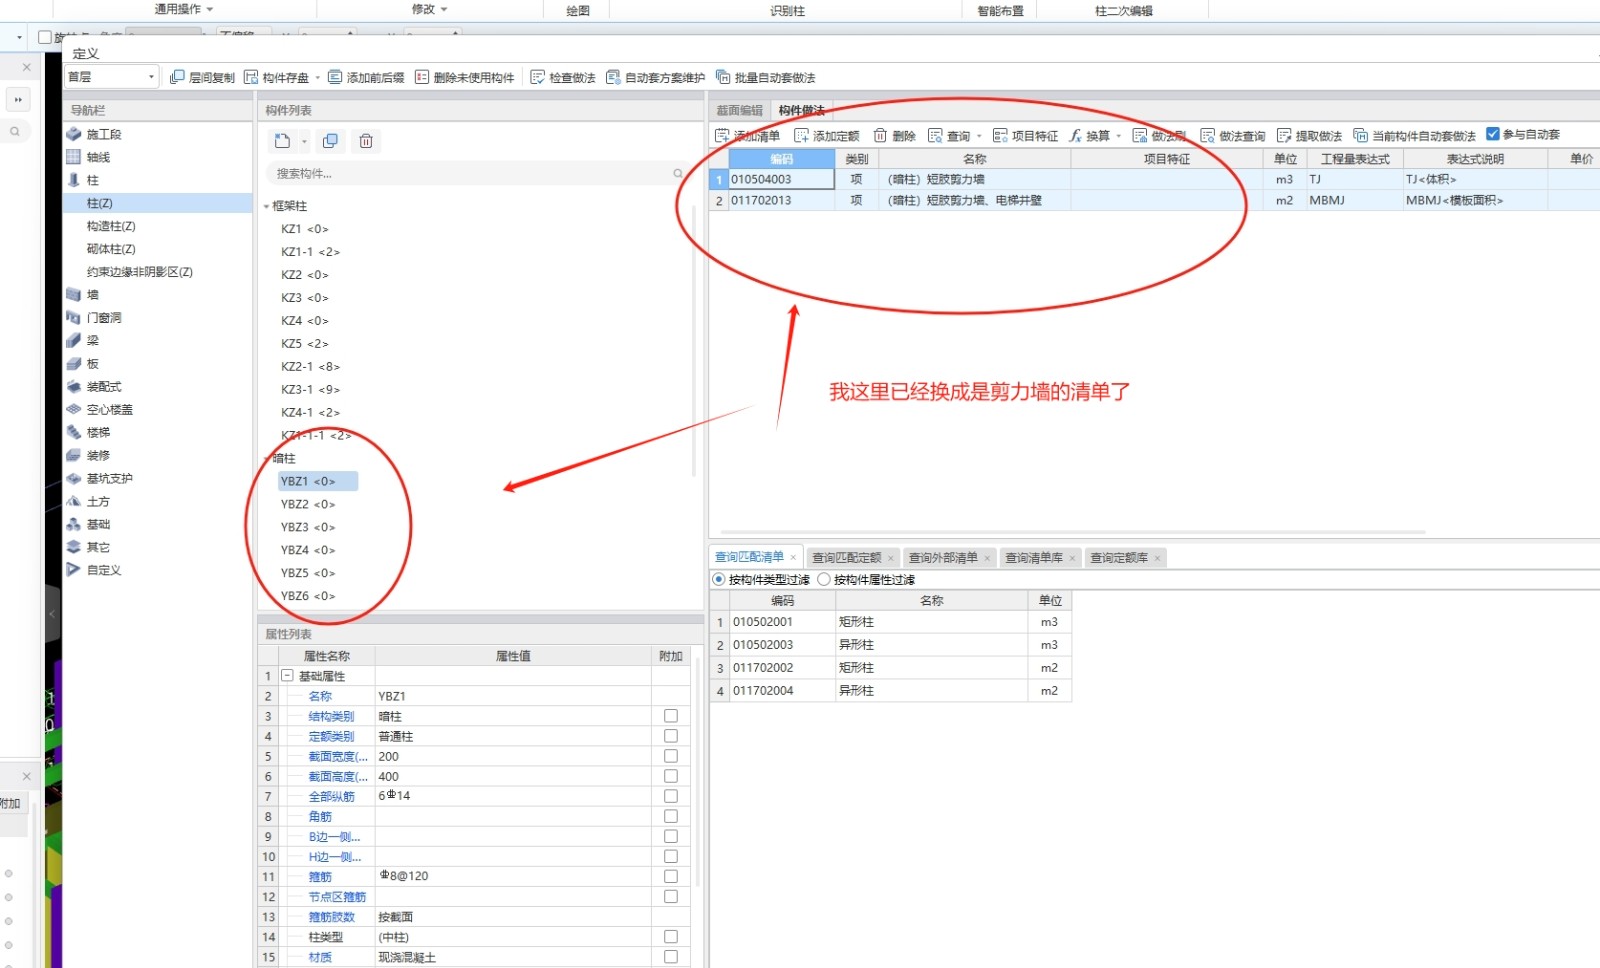Switch to 查询外部清单 tab

943,558
